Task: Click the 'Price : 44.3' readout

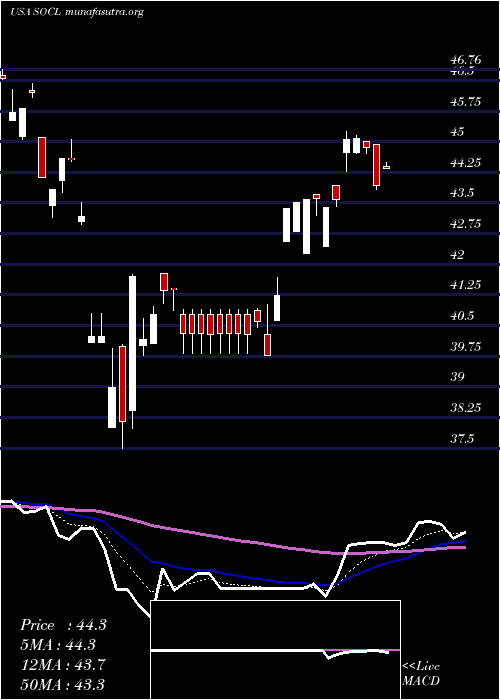Action: click(63, 625)
